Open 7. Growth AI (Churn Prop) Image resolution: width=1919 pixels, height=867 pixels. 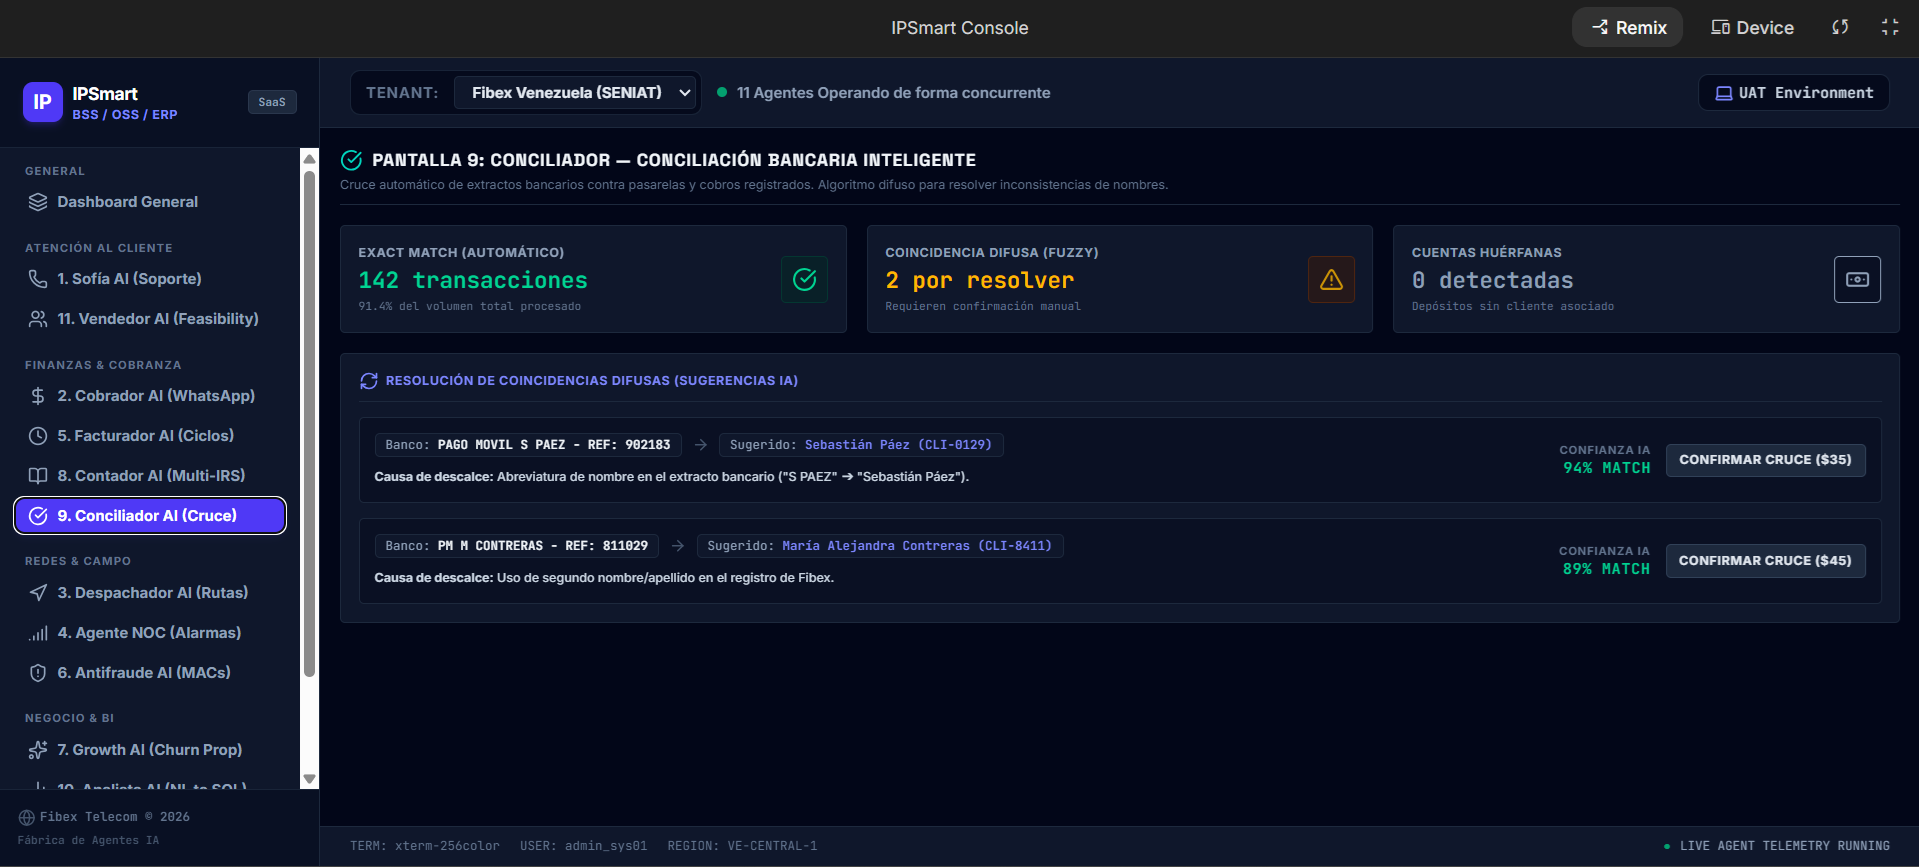tap(150, 750)
